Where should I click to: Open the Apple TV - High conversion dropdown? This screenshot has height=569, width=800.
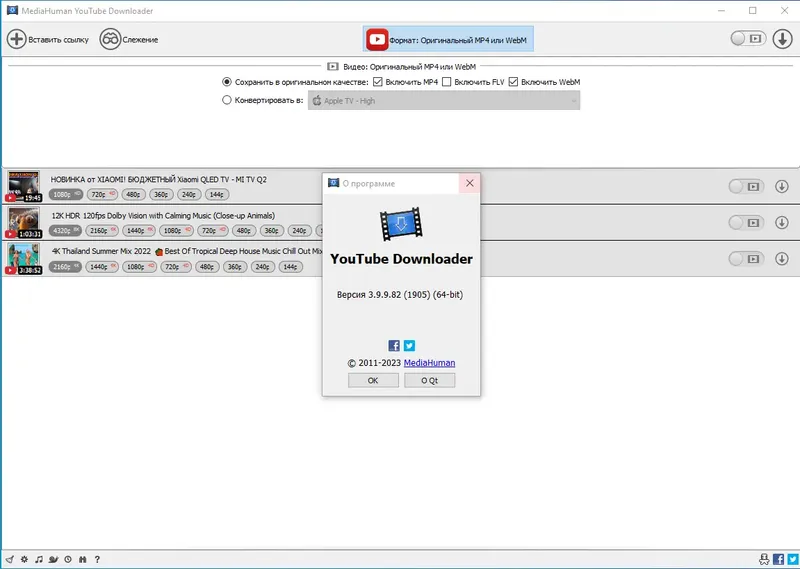tap(444, 101)
